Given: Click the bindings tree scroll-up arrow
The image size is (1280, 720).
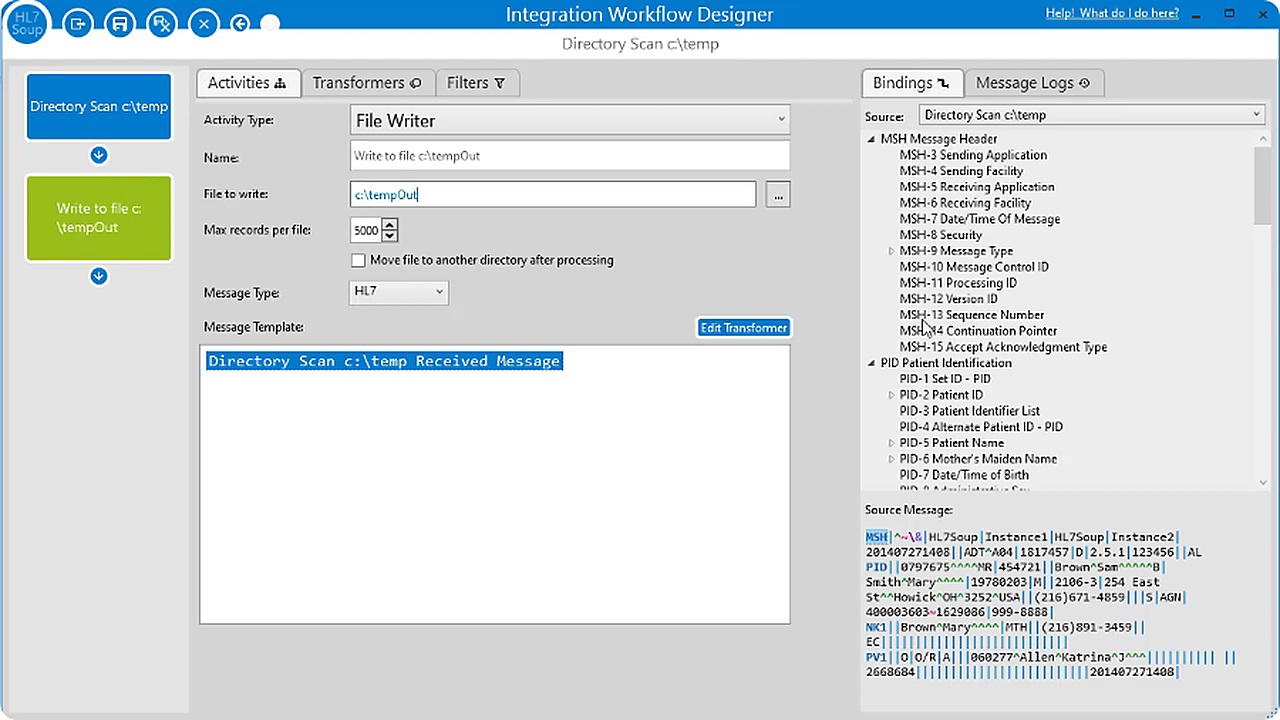Looking at the screenshot, I should [x=1262, y=139].
